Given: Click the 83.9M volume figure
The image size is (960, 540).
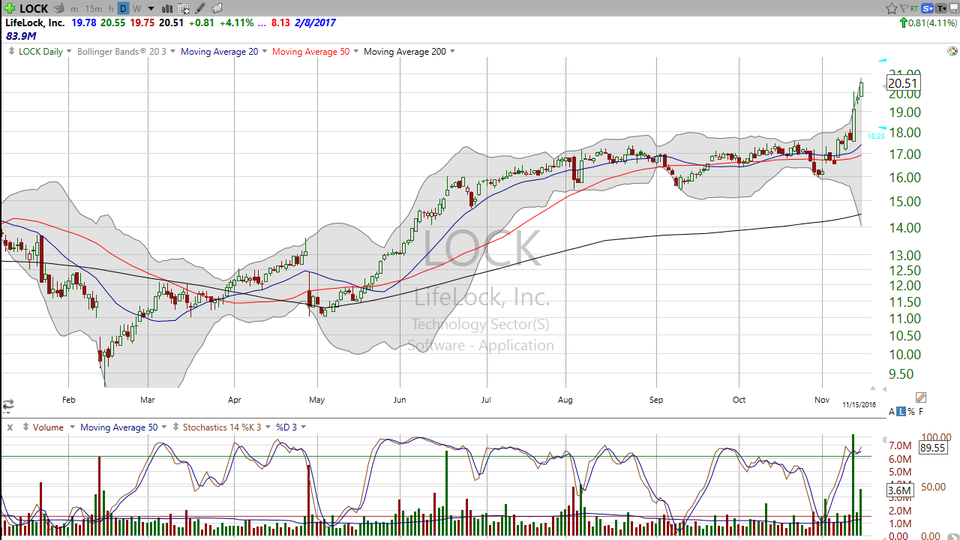Looking at the screenshot, I should pyautogui.click(x=21, y=36).
